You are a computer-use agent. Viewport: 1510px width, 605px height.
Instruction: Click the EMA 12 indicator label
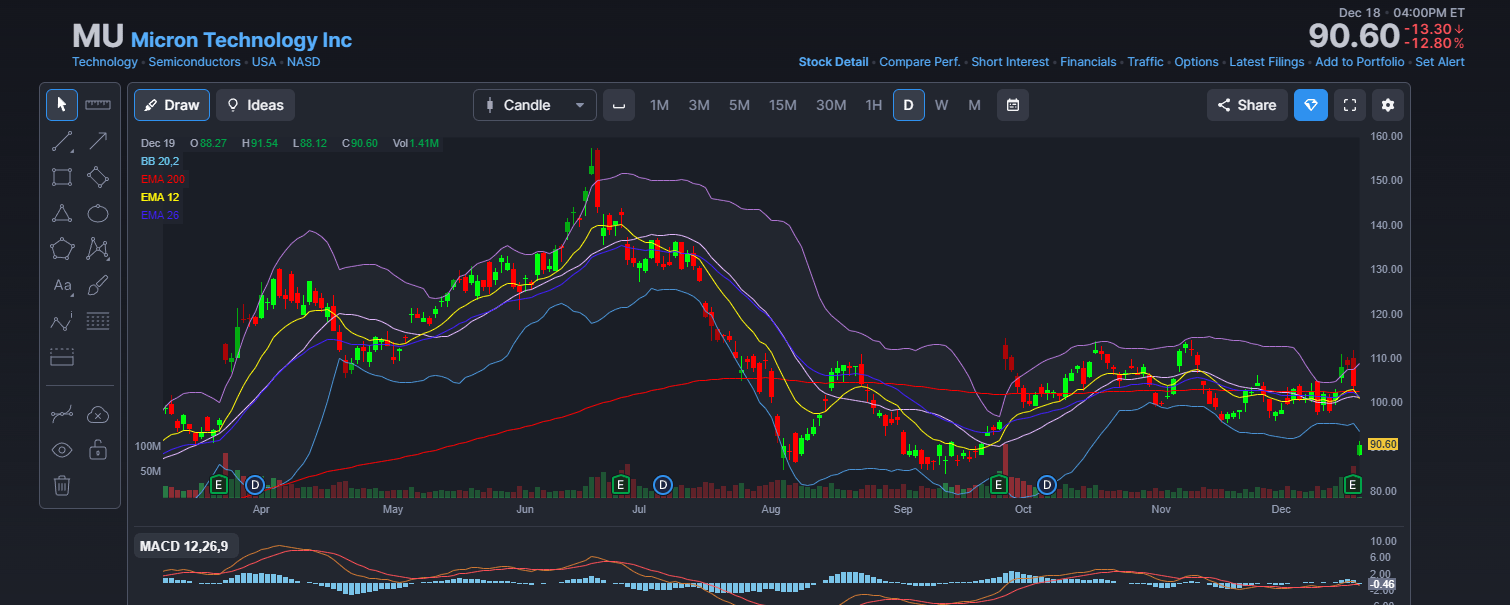coord(160,197)
